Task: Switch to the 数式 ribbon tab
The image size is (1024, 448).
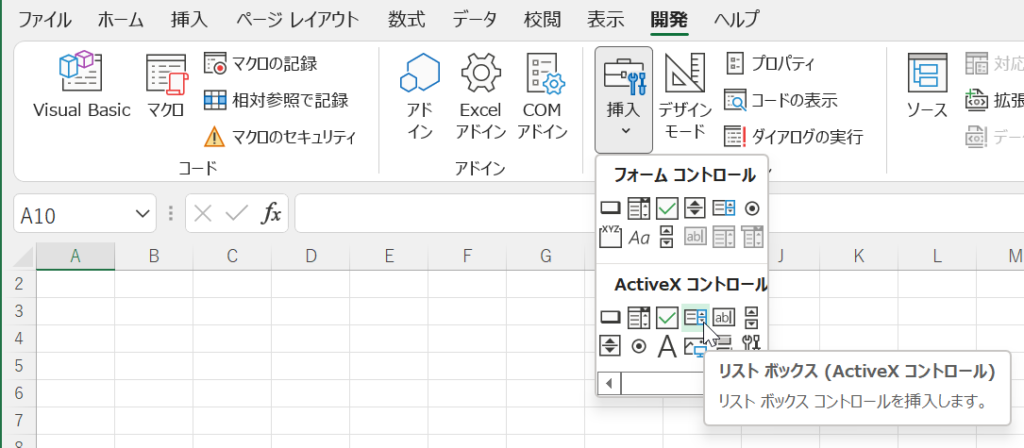Action: click(406, 19)
